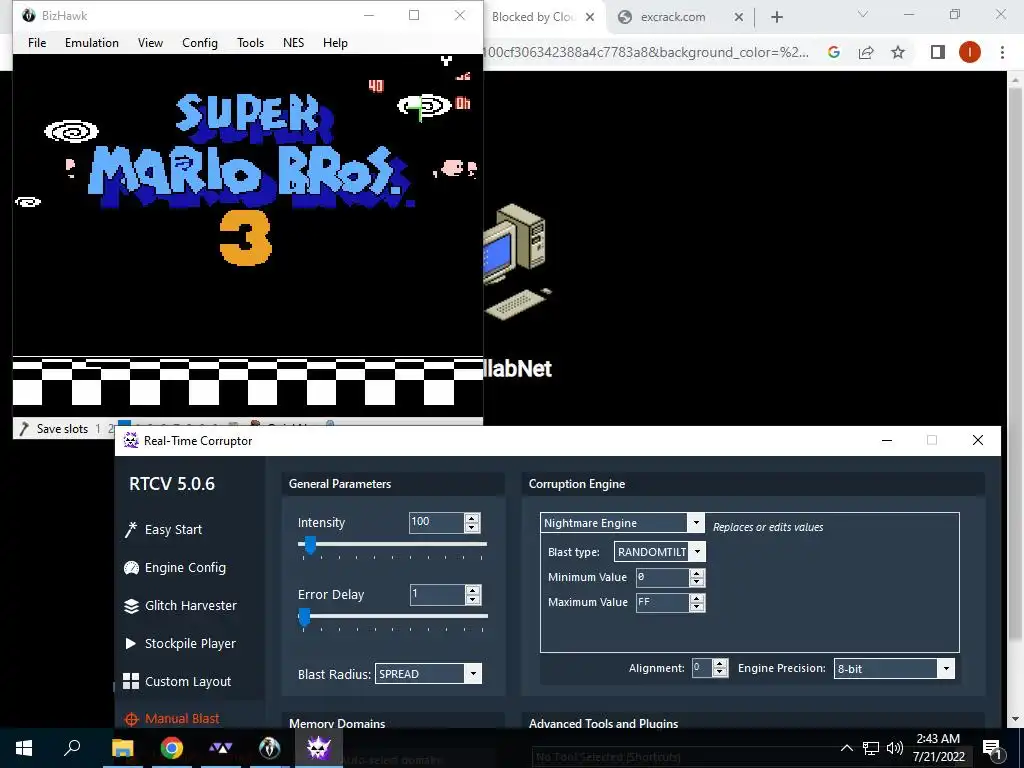This screenshot has height=768, width=1024.
Task: Open the Chrome profile avatar
Action: 970,52
